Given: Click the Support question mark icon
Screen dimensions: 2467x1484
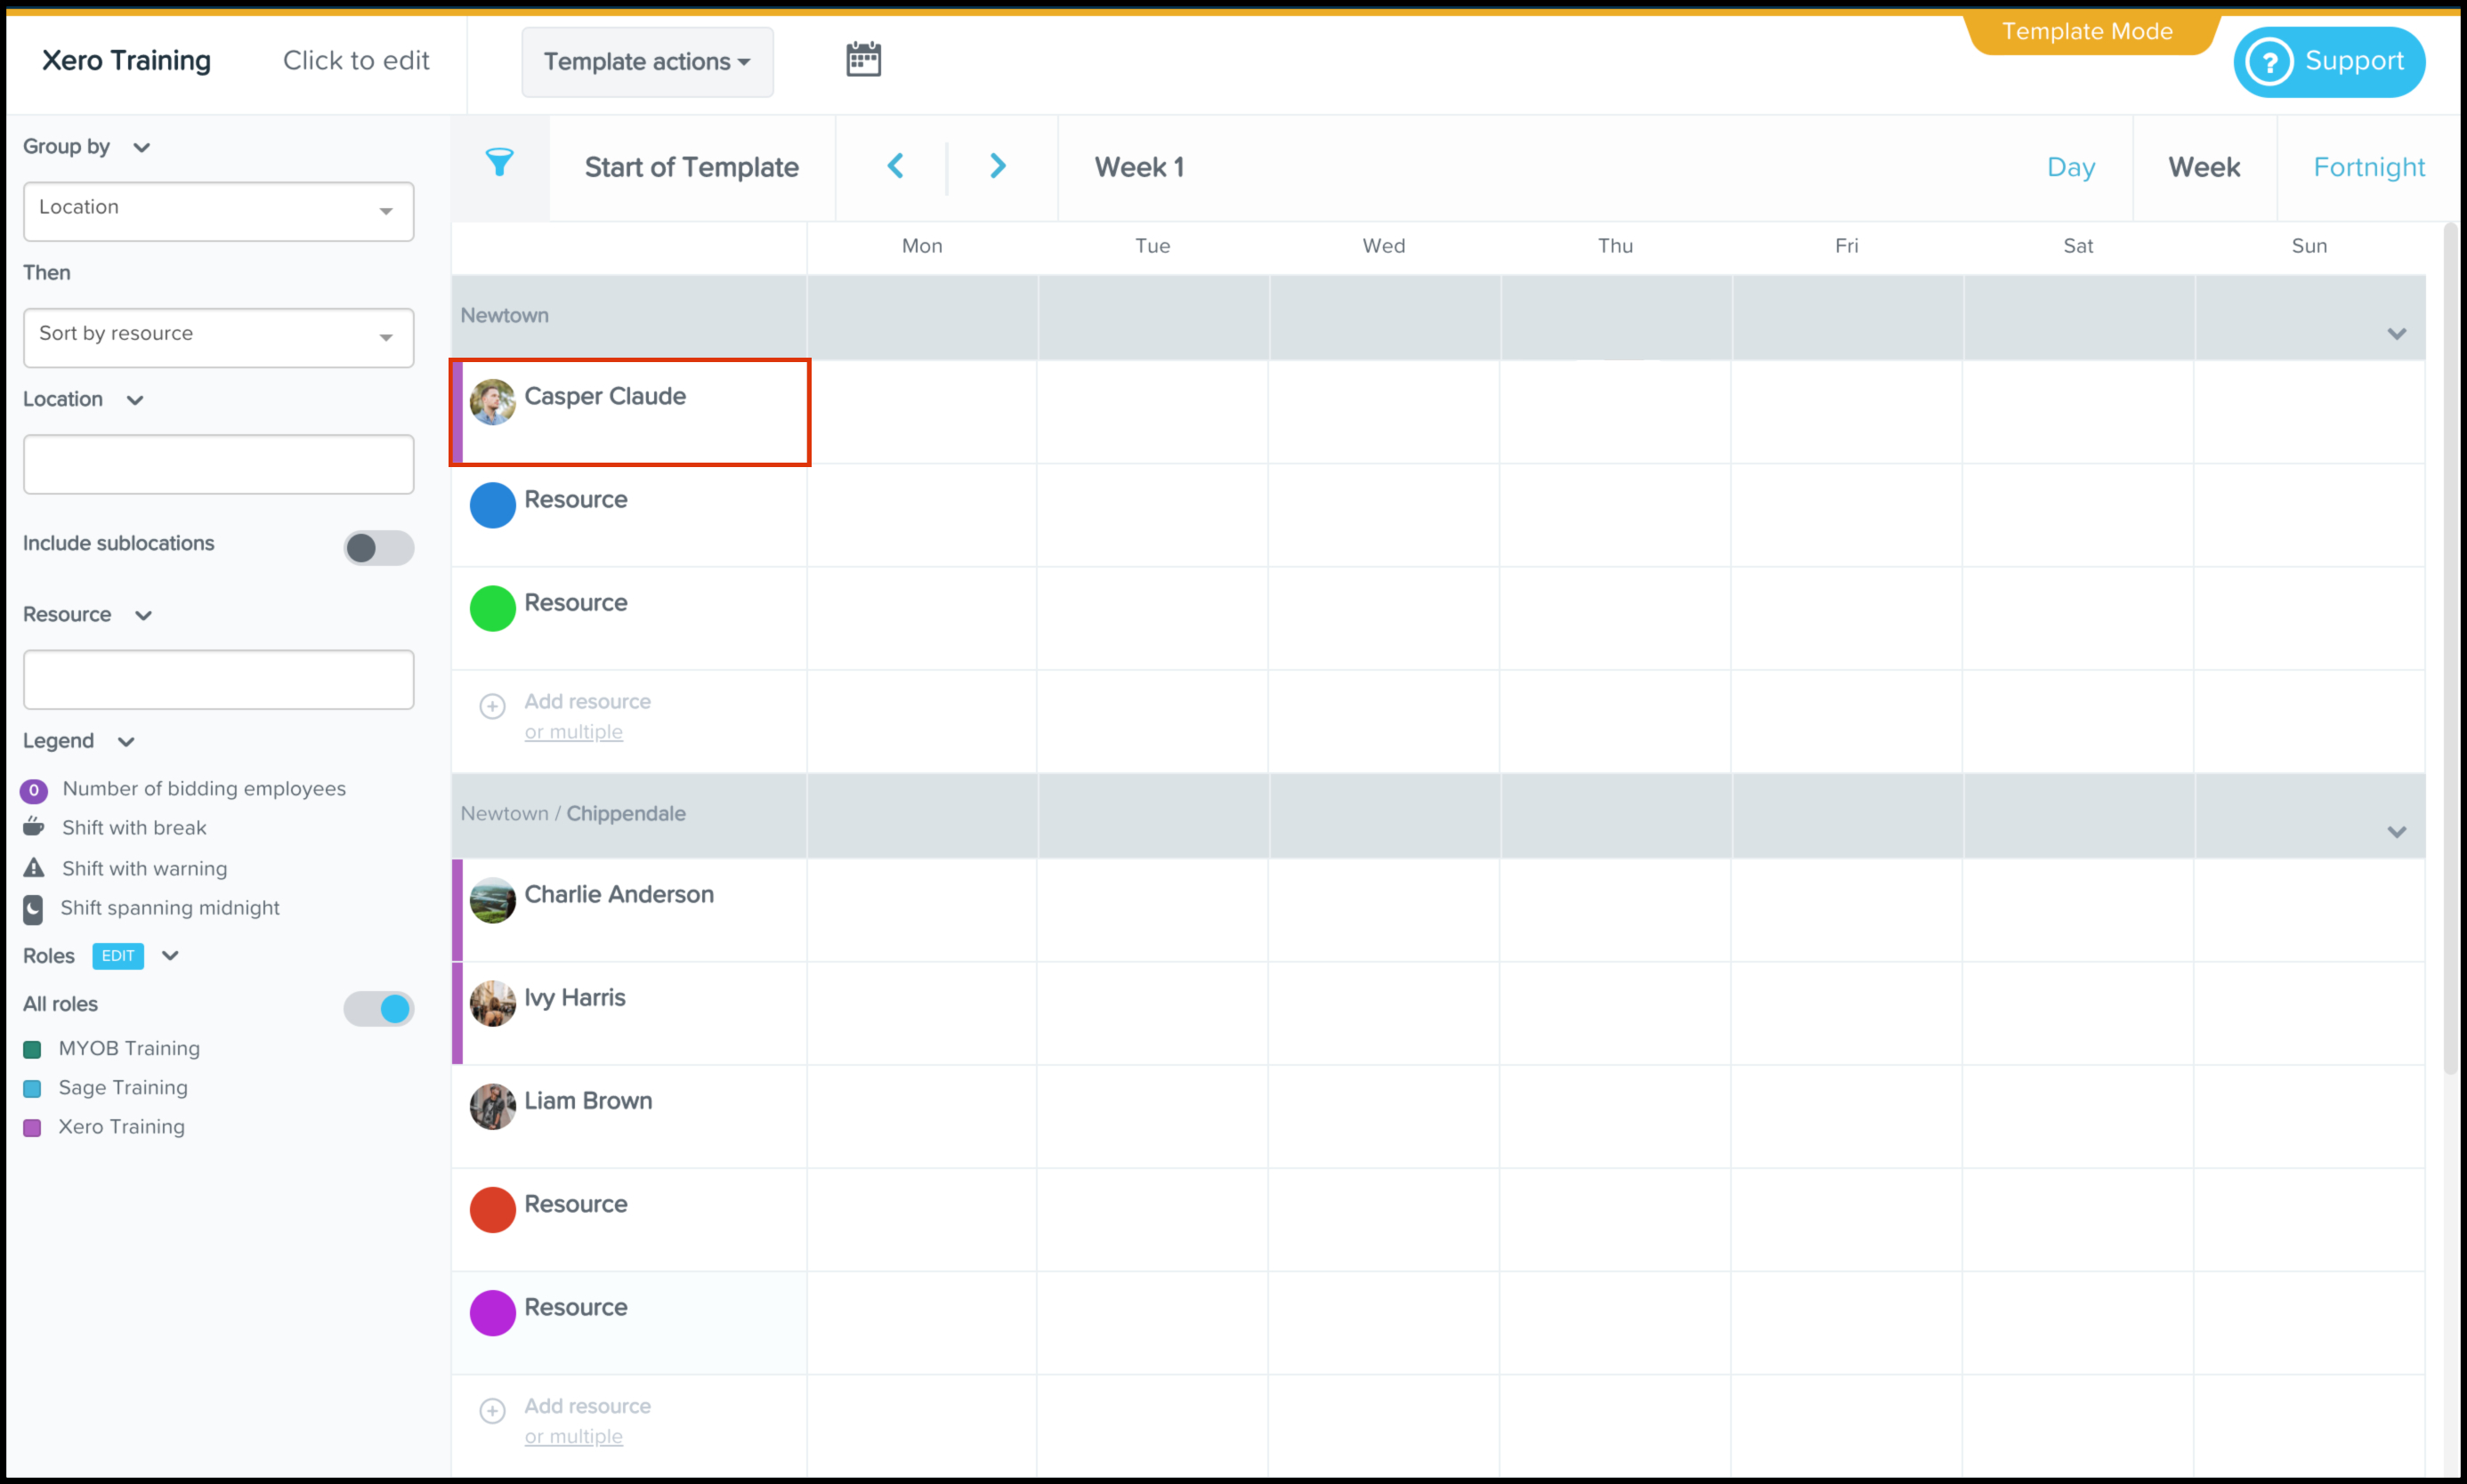Looking at the screenshot, I should coord(2269,62).
